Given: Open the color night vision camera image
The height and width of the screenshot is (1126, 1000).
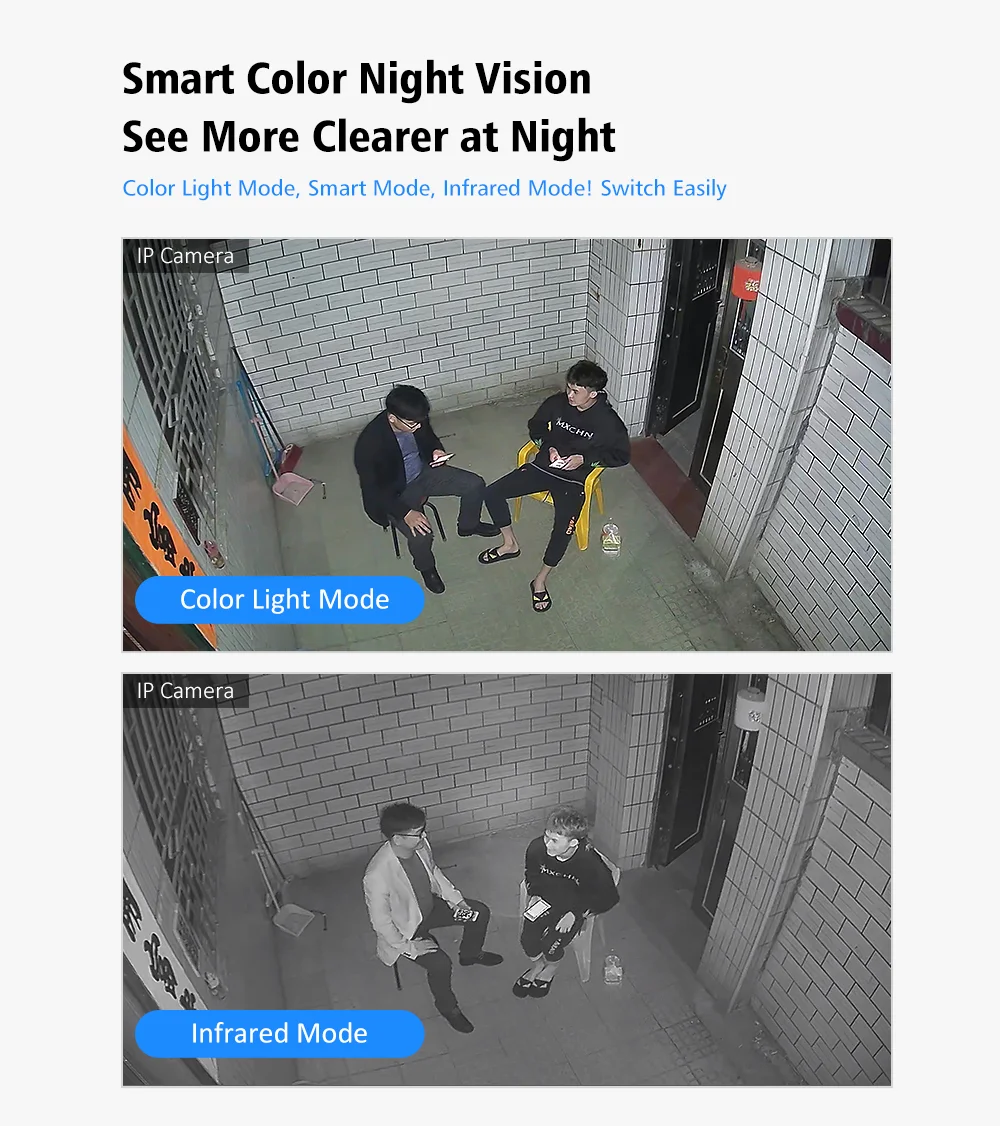Looking at the screenshot, I should point(507,445).
